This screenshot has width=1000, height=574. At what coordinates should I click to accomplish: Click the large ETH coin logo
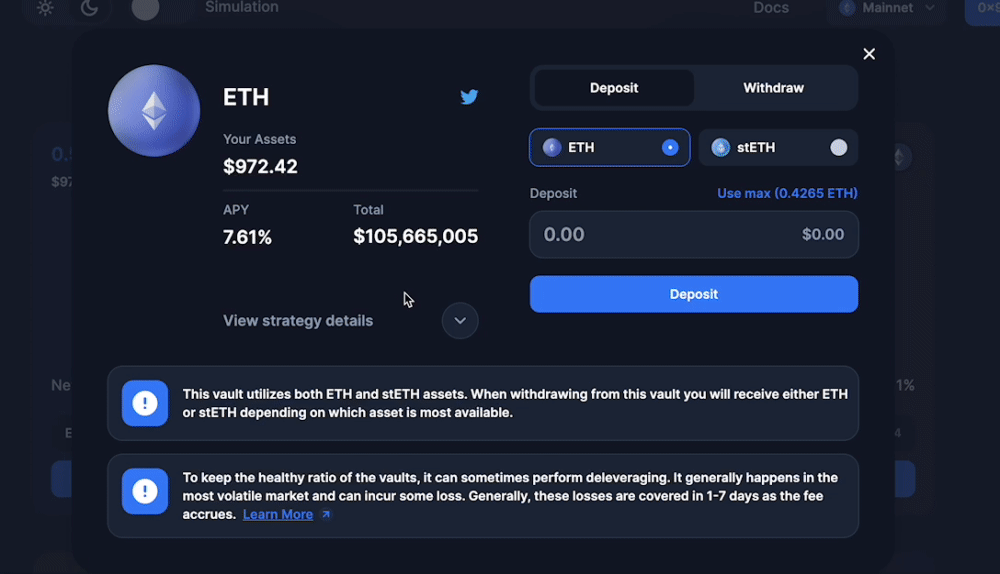coord(154,111)
